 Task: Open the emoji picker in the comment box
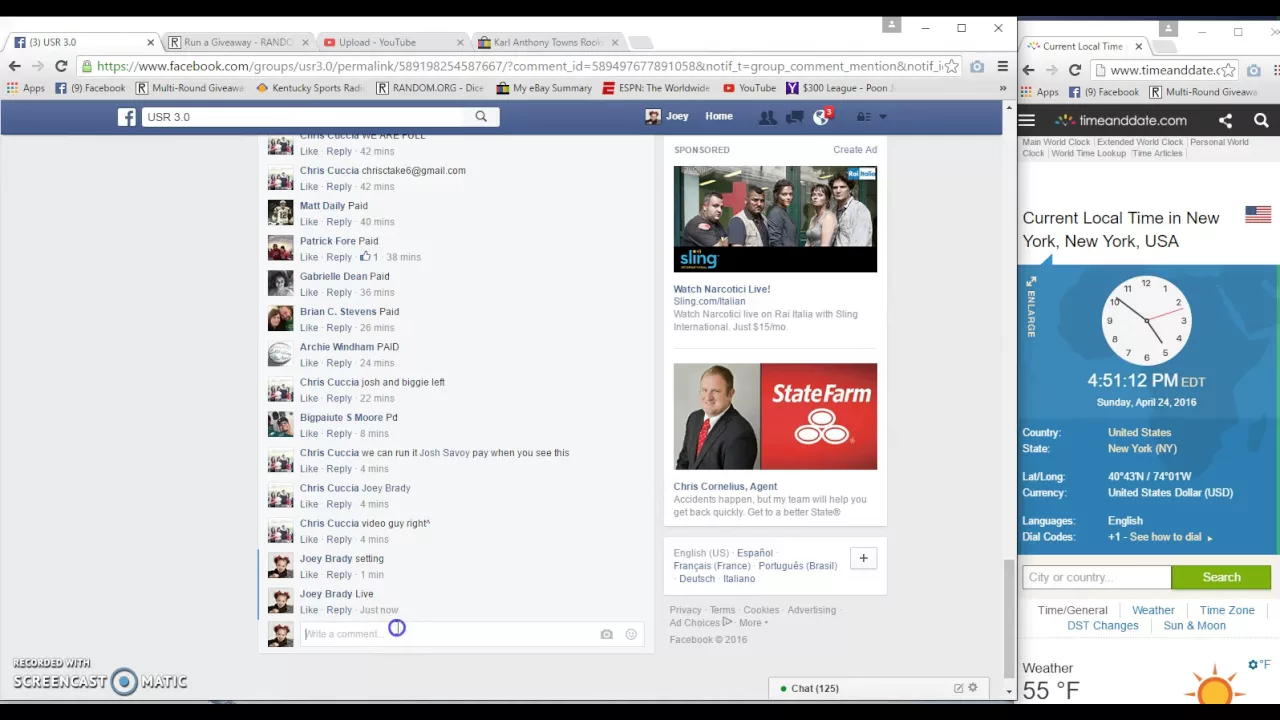[x=631, y=634]
